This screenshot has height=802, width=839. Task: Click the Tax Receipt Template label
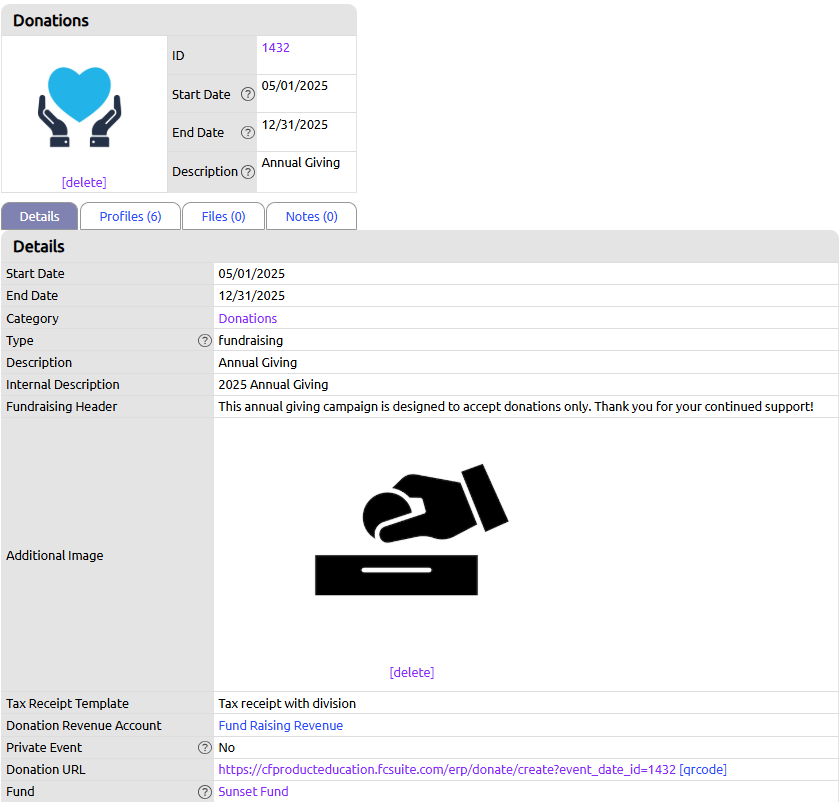coord(67,704)
